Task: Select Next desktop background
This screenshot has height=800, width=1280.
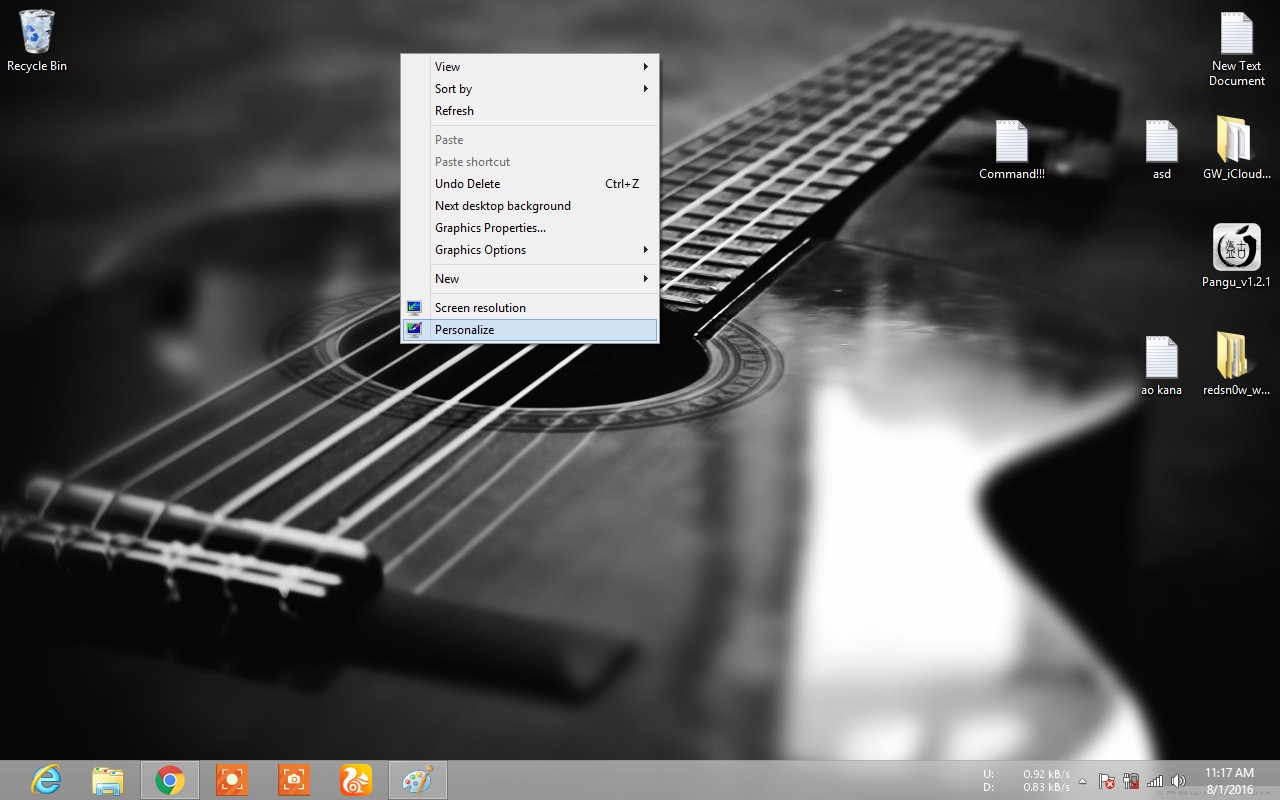Action: [x=502, y=205]
